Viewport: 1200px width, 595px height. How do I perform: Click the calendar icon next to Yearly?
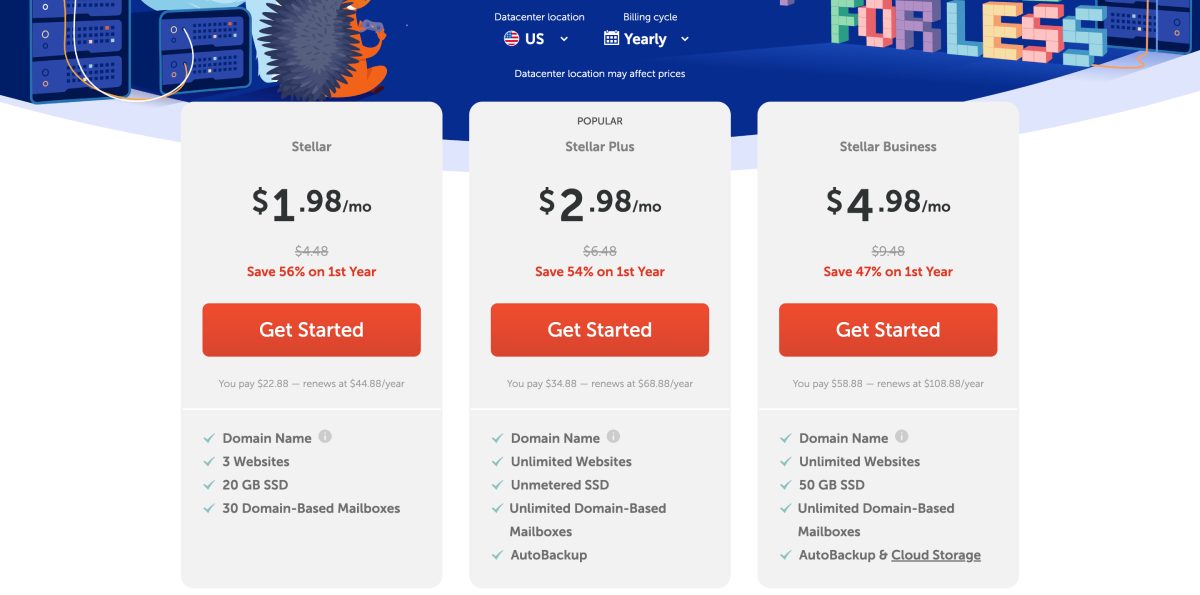(x=611, y=38)
